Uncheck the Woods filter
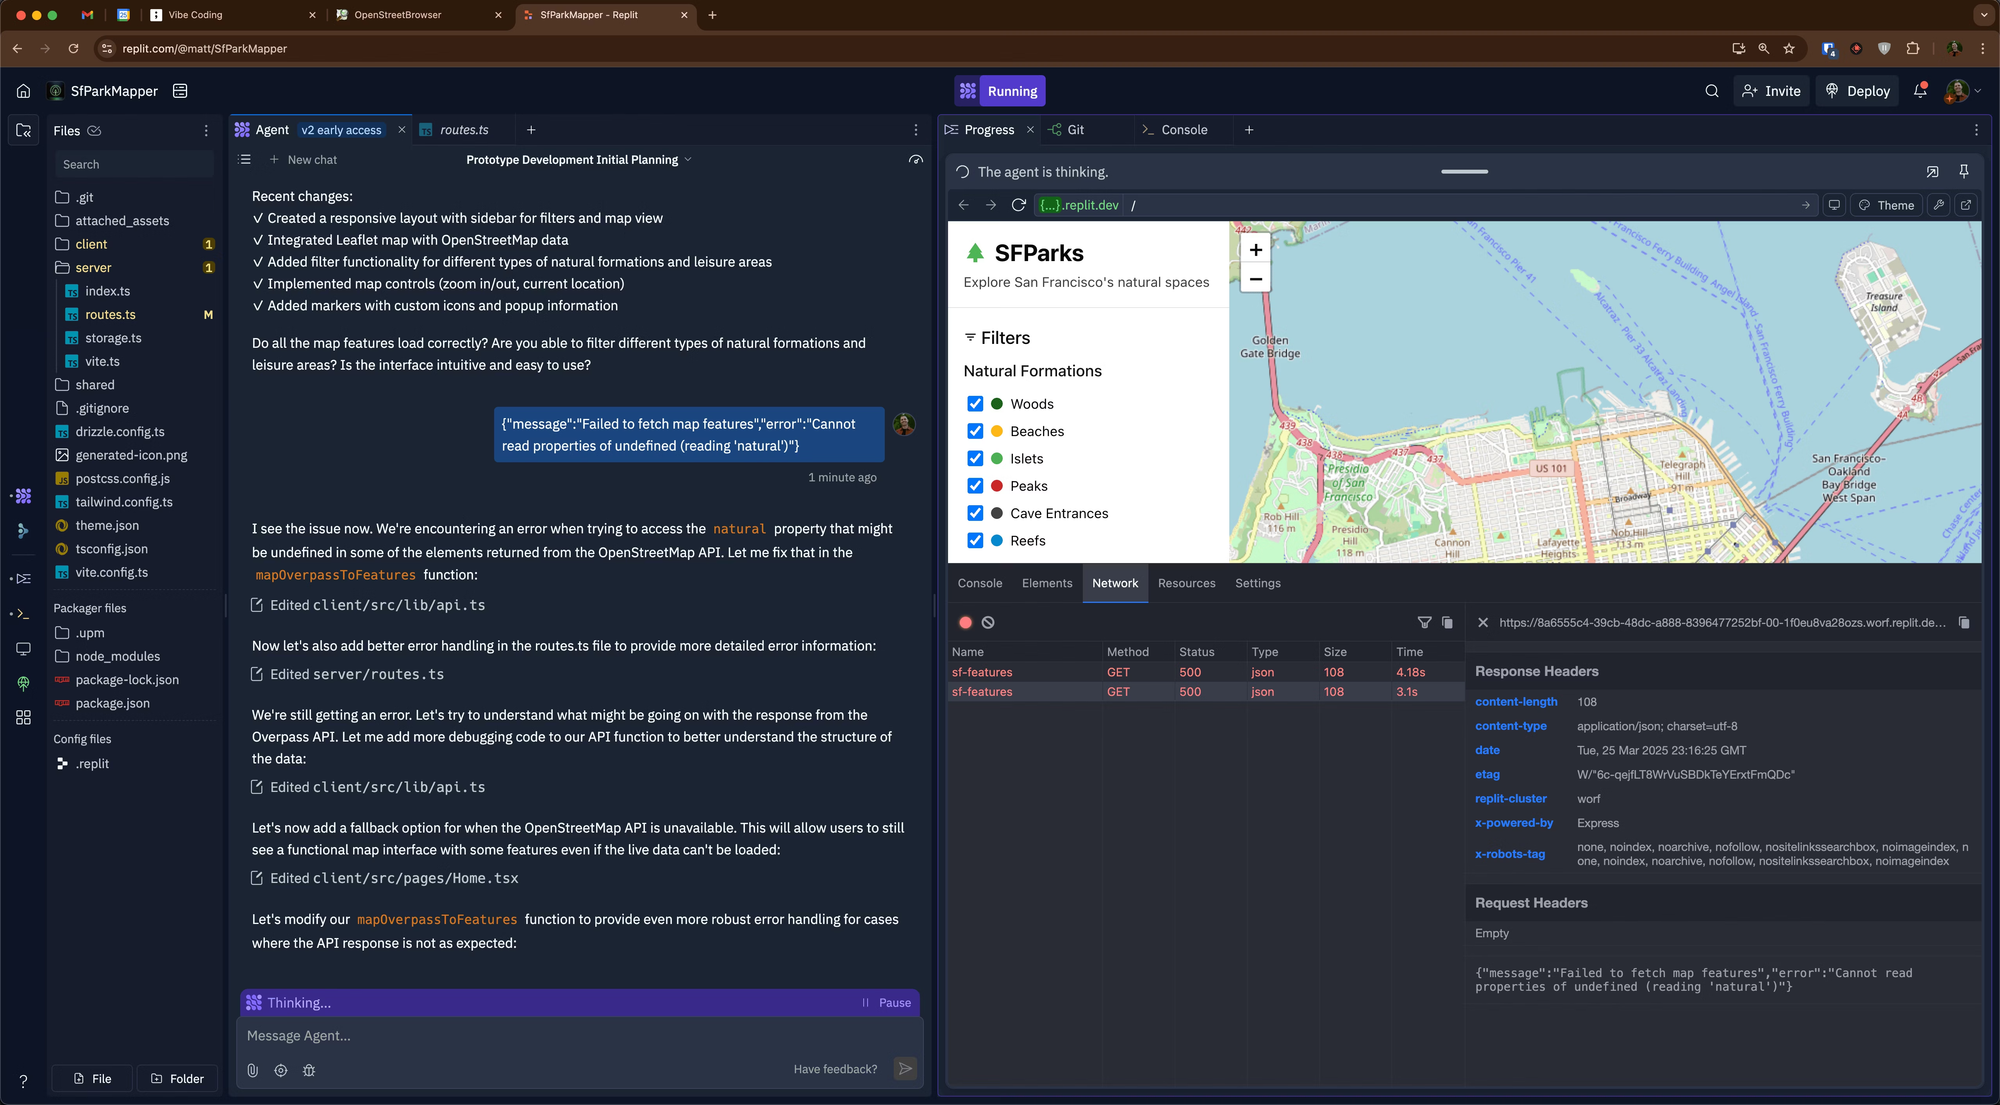This screenshot has width=2000, height=1105. tap(975, 404)
